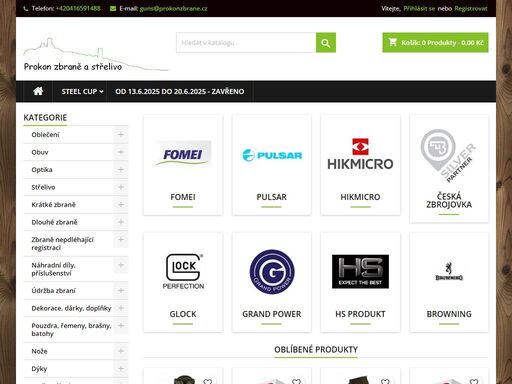Screen dimensions: 512x384
Task: Open the HS PRODUKT brand title
Action: click(x=360, y=314)
